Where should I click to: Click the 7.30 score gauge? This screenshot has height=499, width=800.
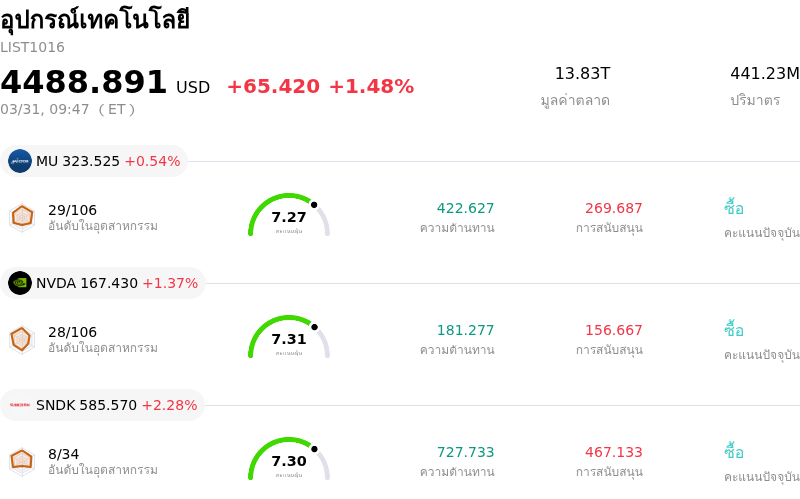click(x=289, y=460)
